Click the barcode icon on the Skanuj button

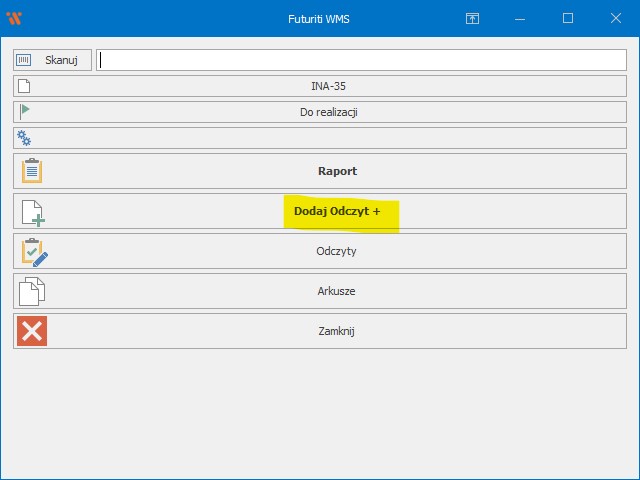(x=24, y=60)
